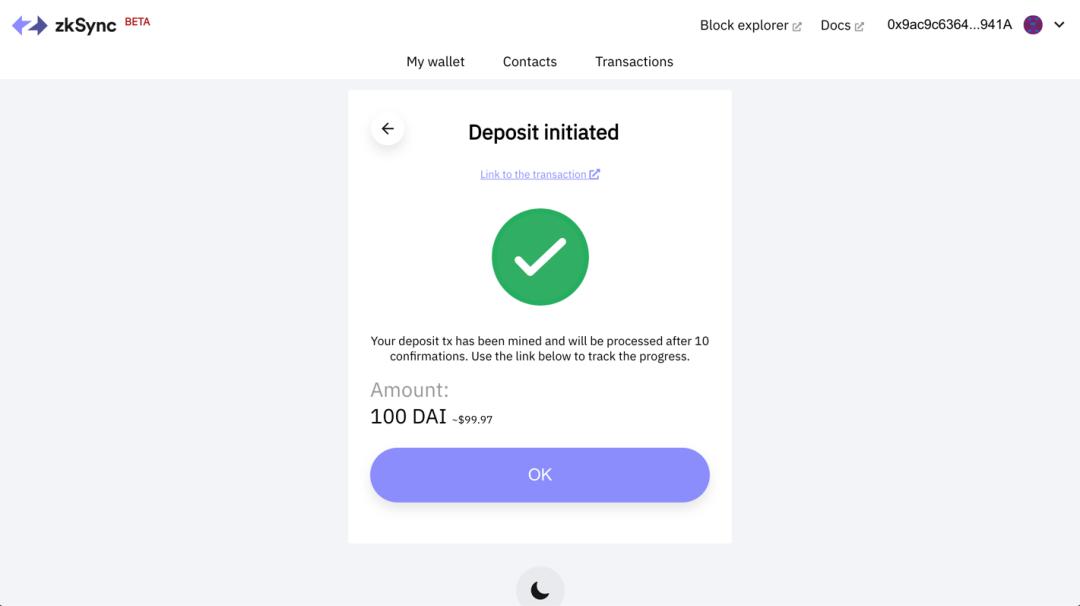Click the account avatar circle icon
Viewport: 1080px width, 606px height.
click(1032, 25)
